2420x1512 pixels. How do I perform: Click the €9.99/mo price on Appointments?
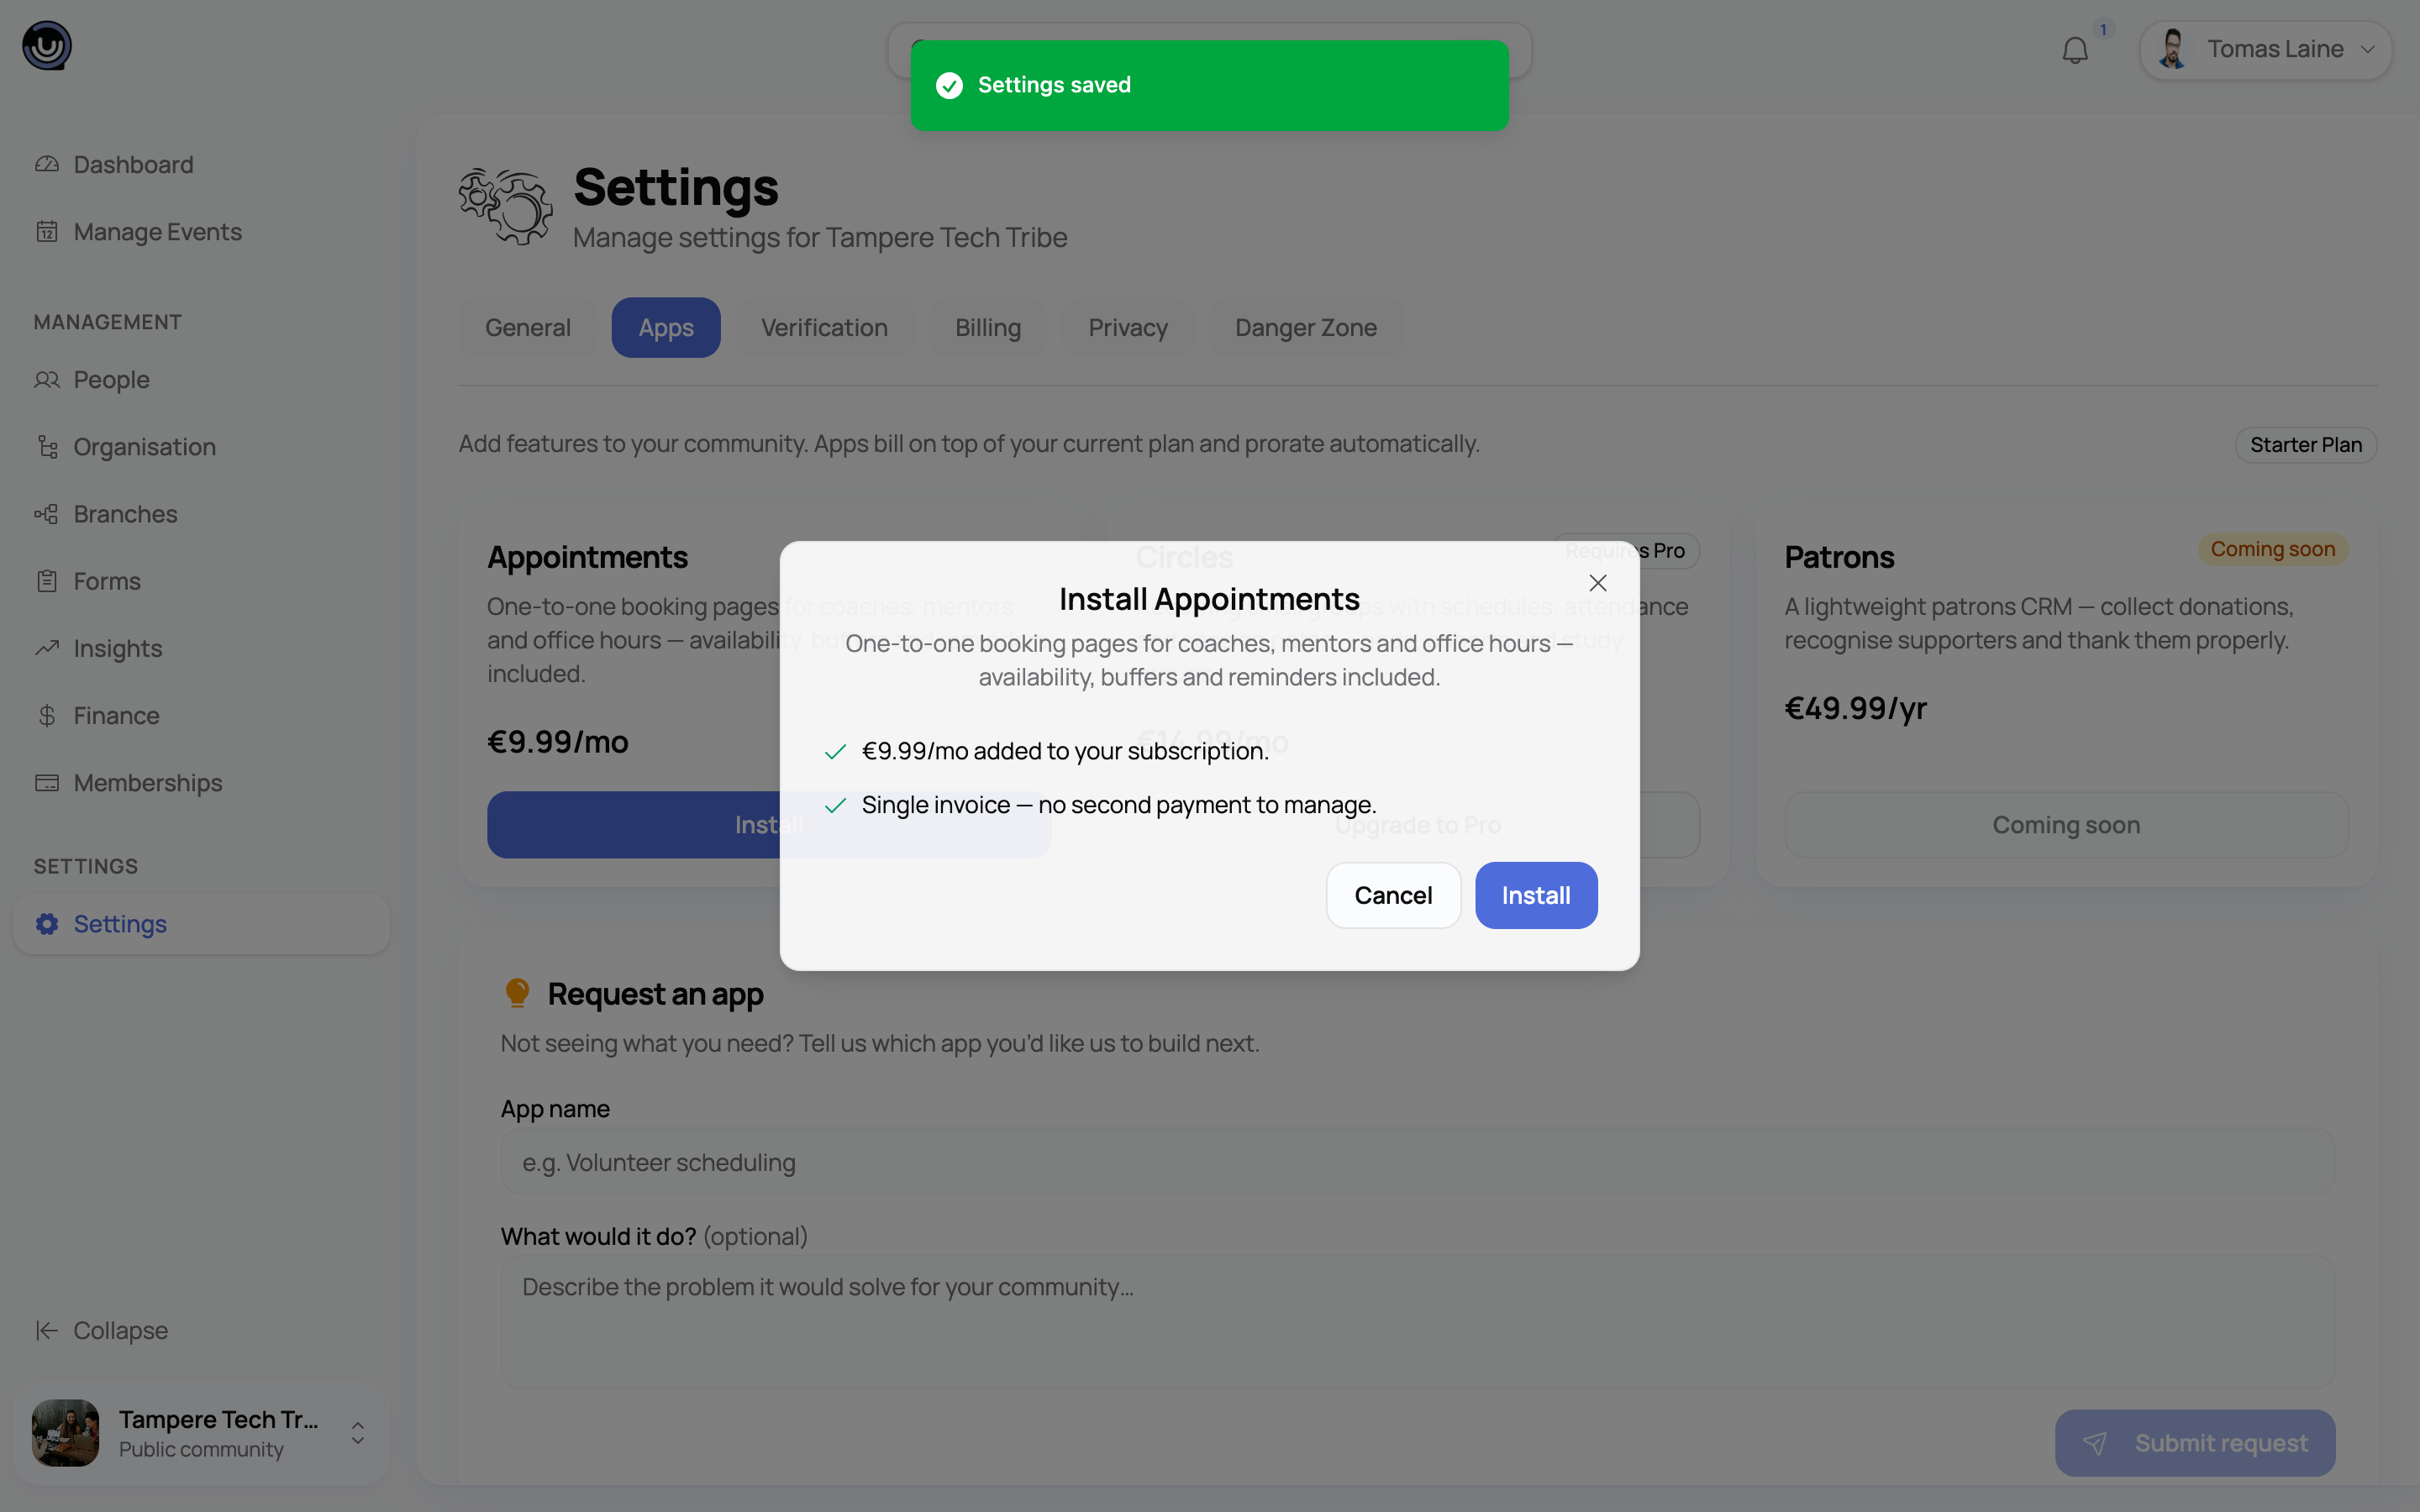click(x=558, y=742)
